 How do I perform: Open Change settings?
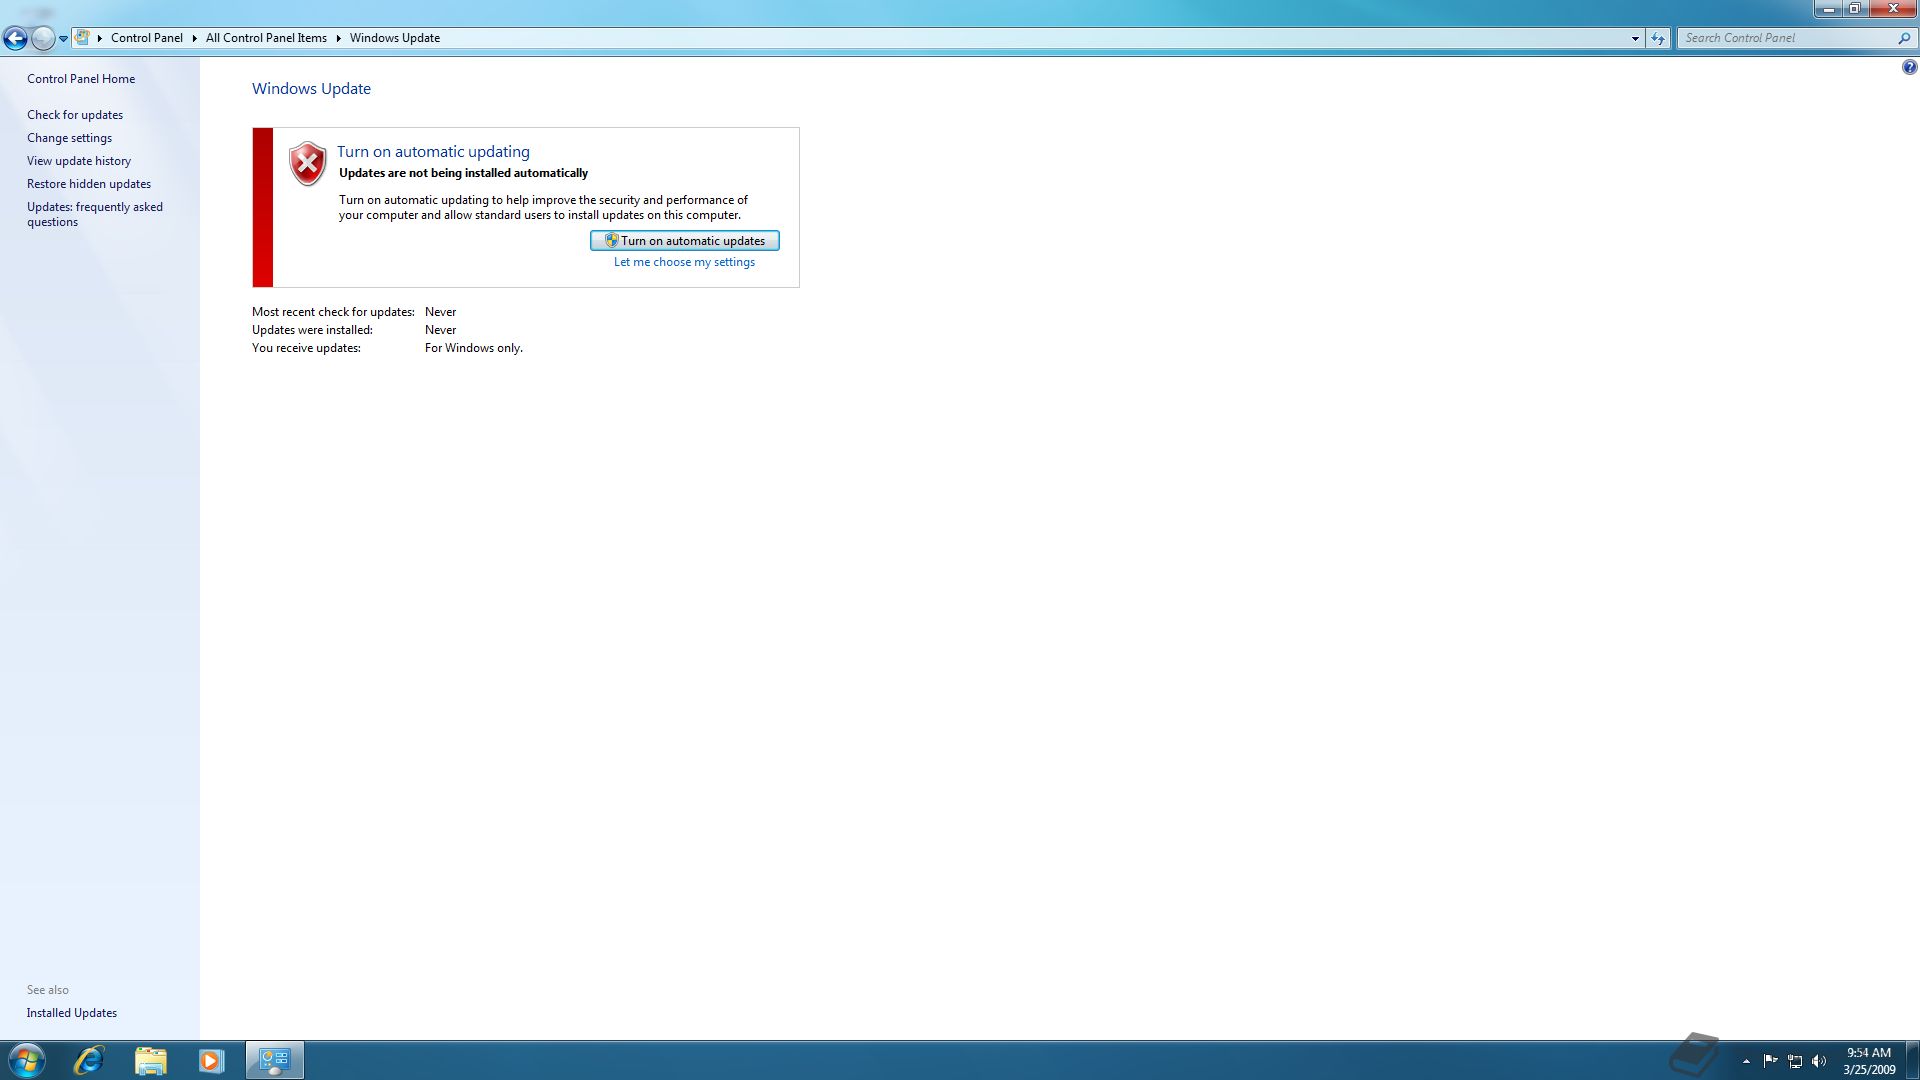pyautogui.click(x=69, y=138)
